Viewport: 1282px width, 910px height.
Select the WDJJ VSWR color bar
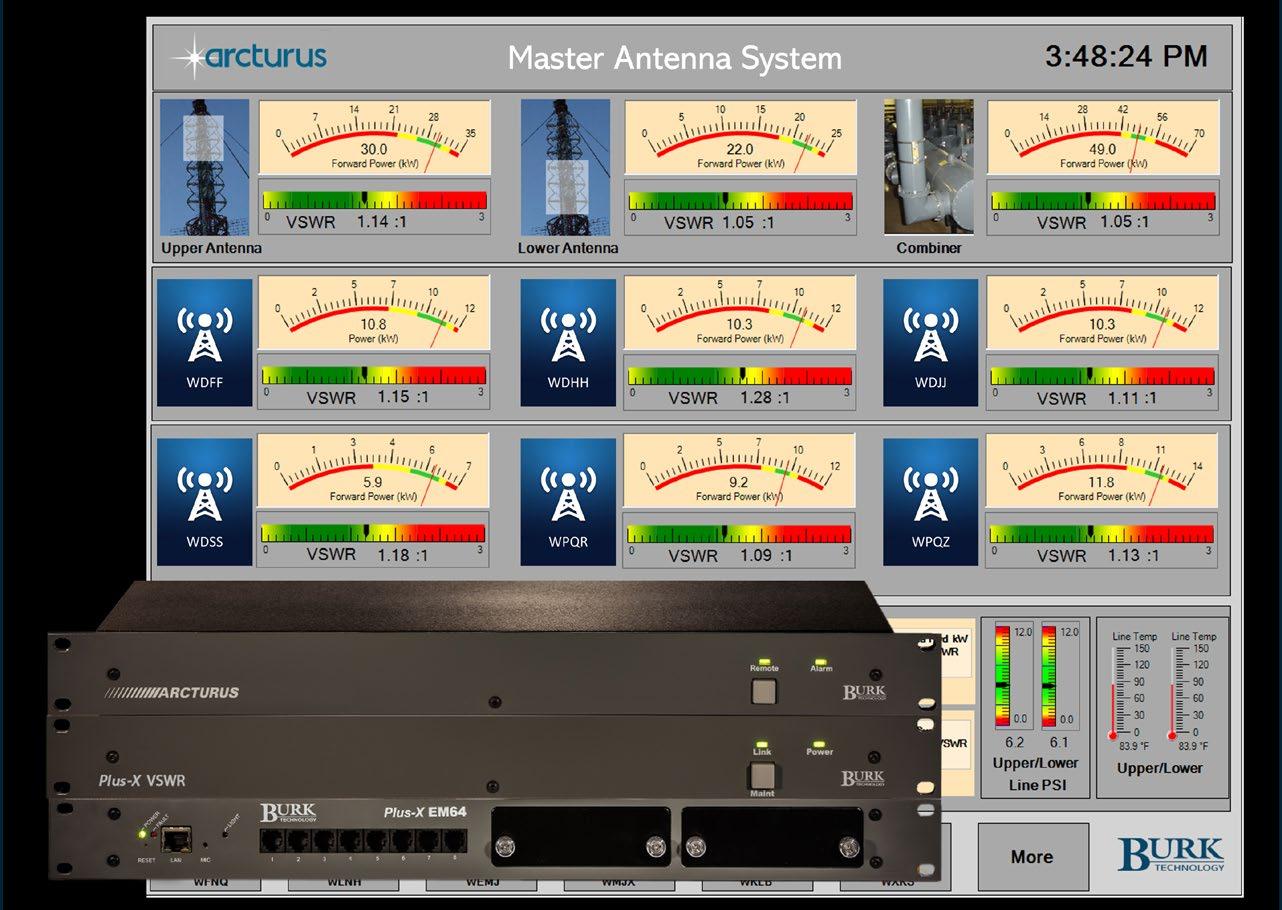tap(1102, 376)
